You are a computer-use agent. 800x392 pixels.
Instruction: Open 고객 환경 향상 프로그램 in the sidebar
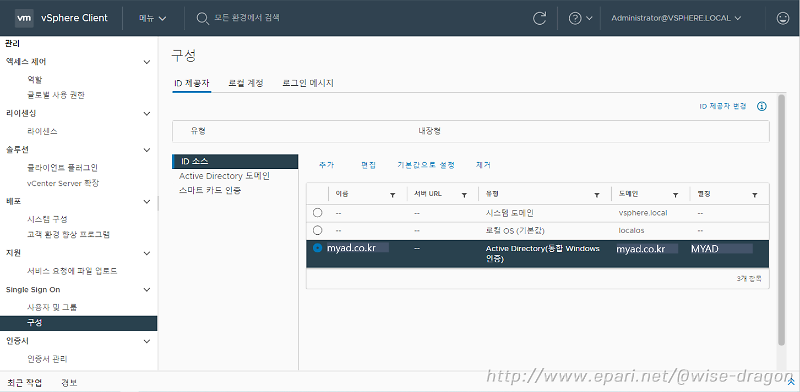tap(68, 234)
